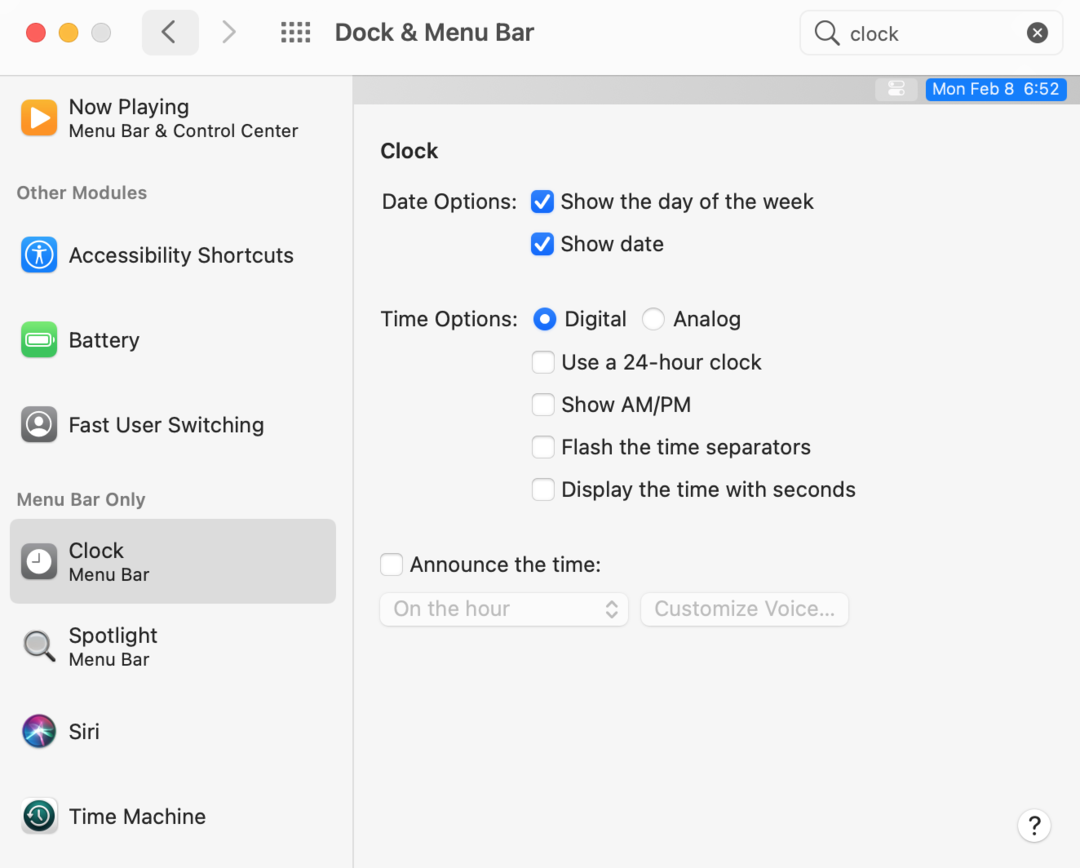Click the Other Modules section header
The image size is (1080, 868).
[x=82, y=193]
